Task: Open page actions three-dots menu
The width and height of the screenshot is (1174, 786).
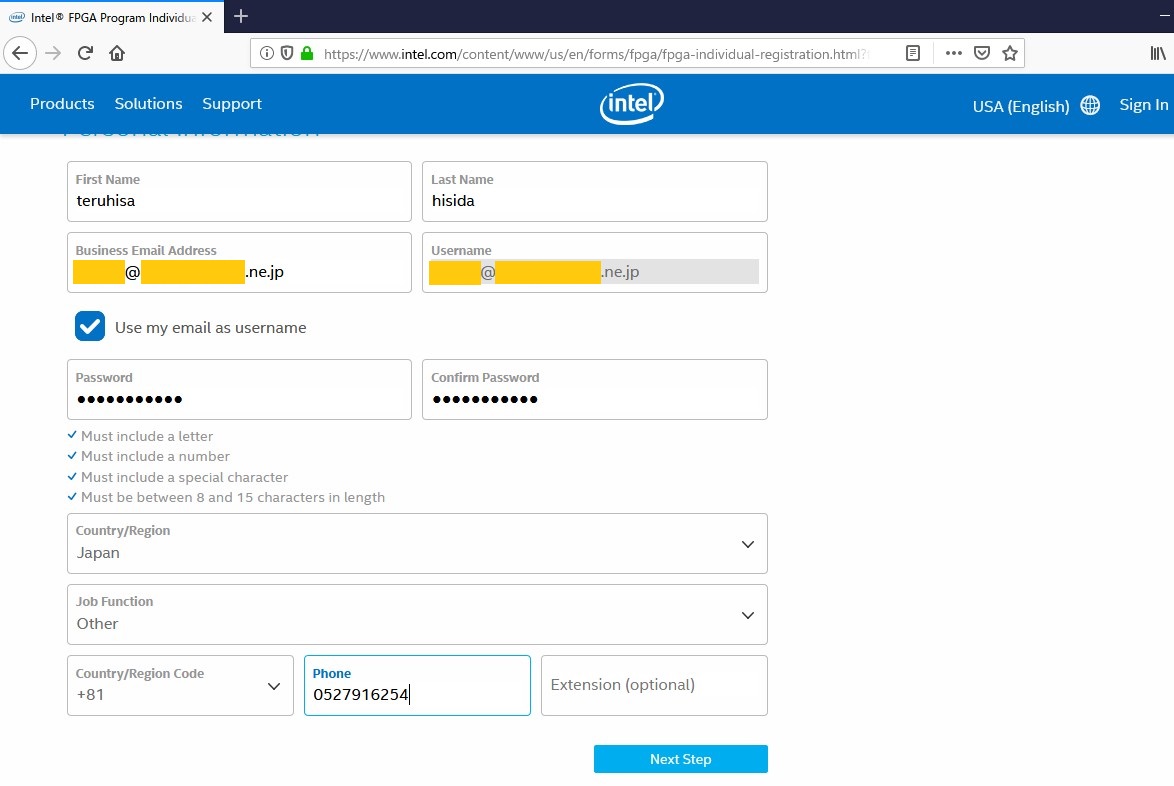Action: click(953, 53)
